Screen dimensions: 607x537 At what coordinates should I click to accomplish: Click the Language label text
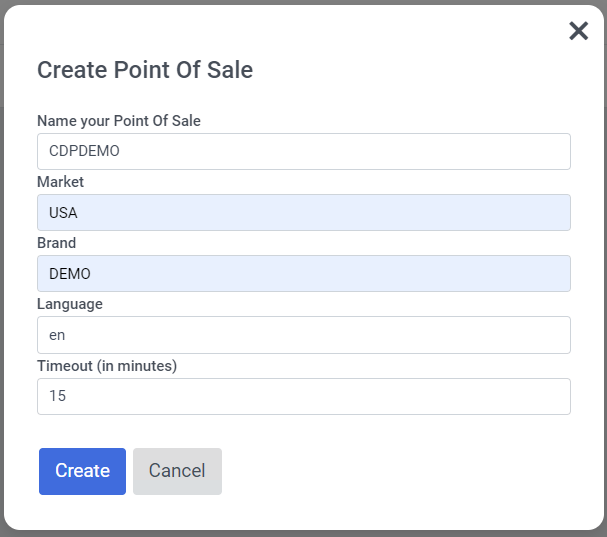(70, 304)
